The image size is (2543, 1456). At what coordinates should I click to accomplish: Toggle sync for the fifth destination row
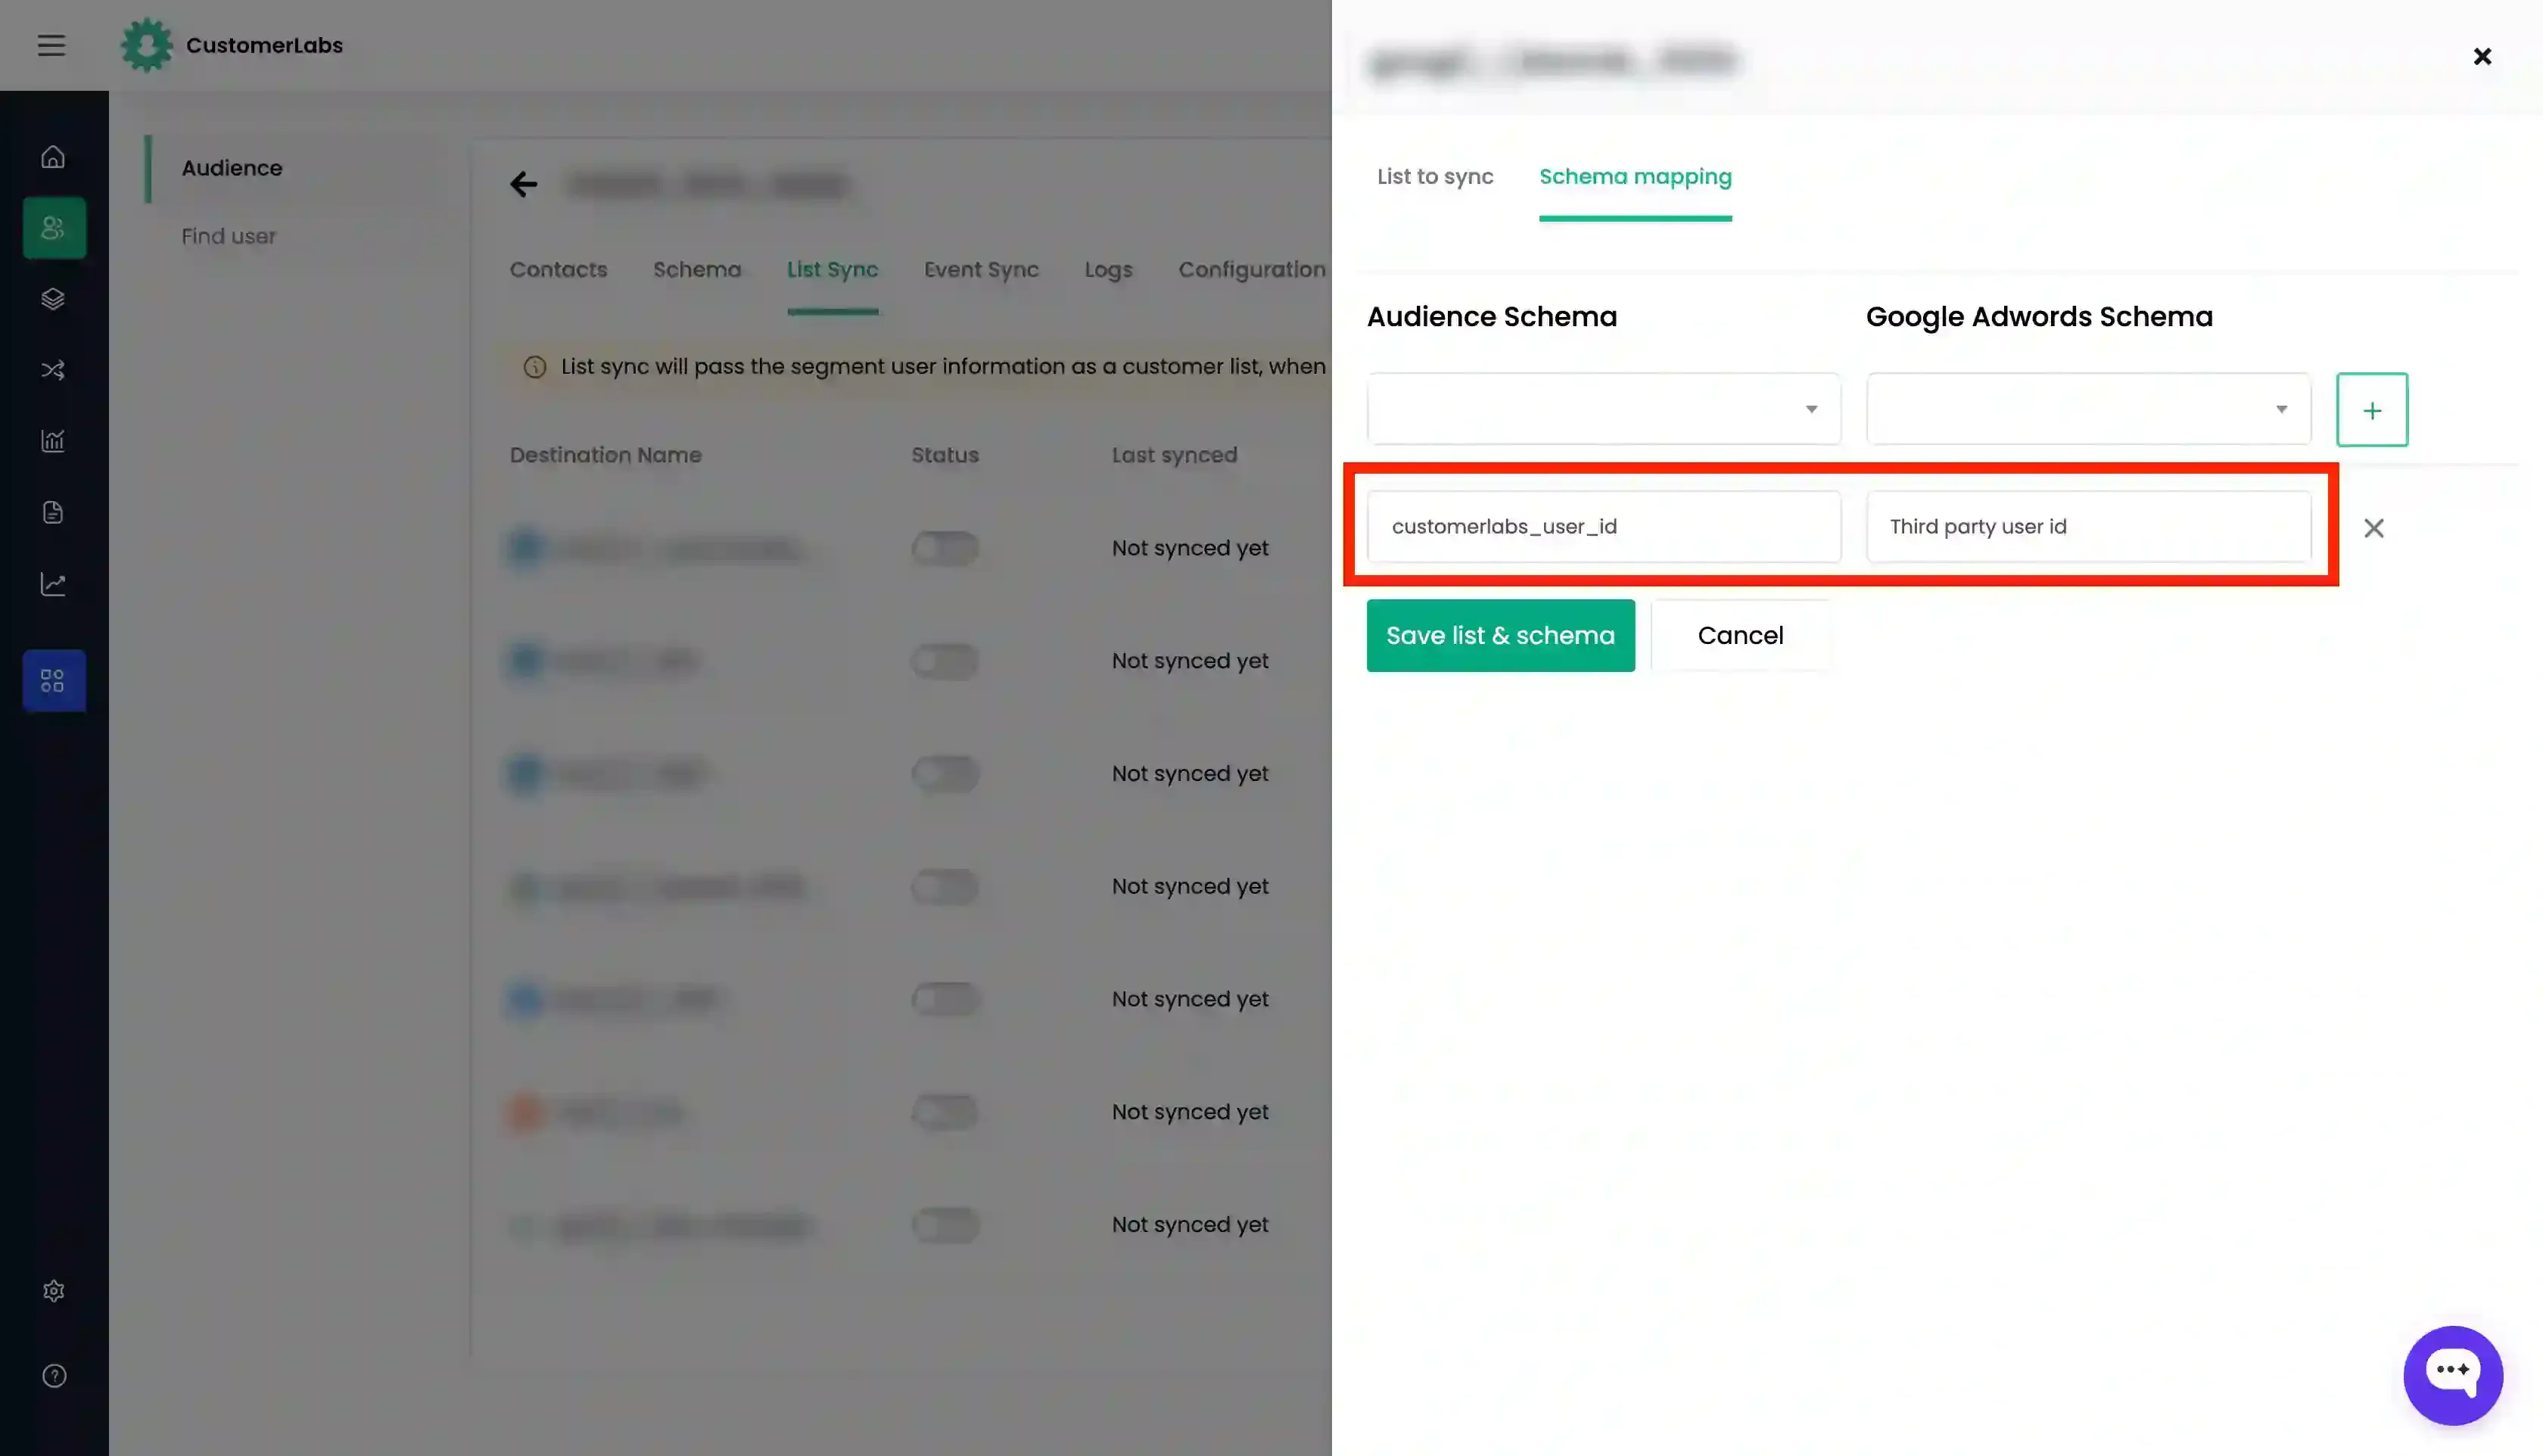[945, 999]
